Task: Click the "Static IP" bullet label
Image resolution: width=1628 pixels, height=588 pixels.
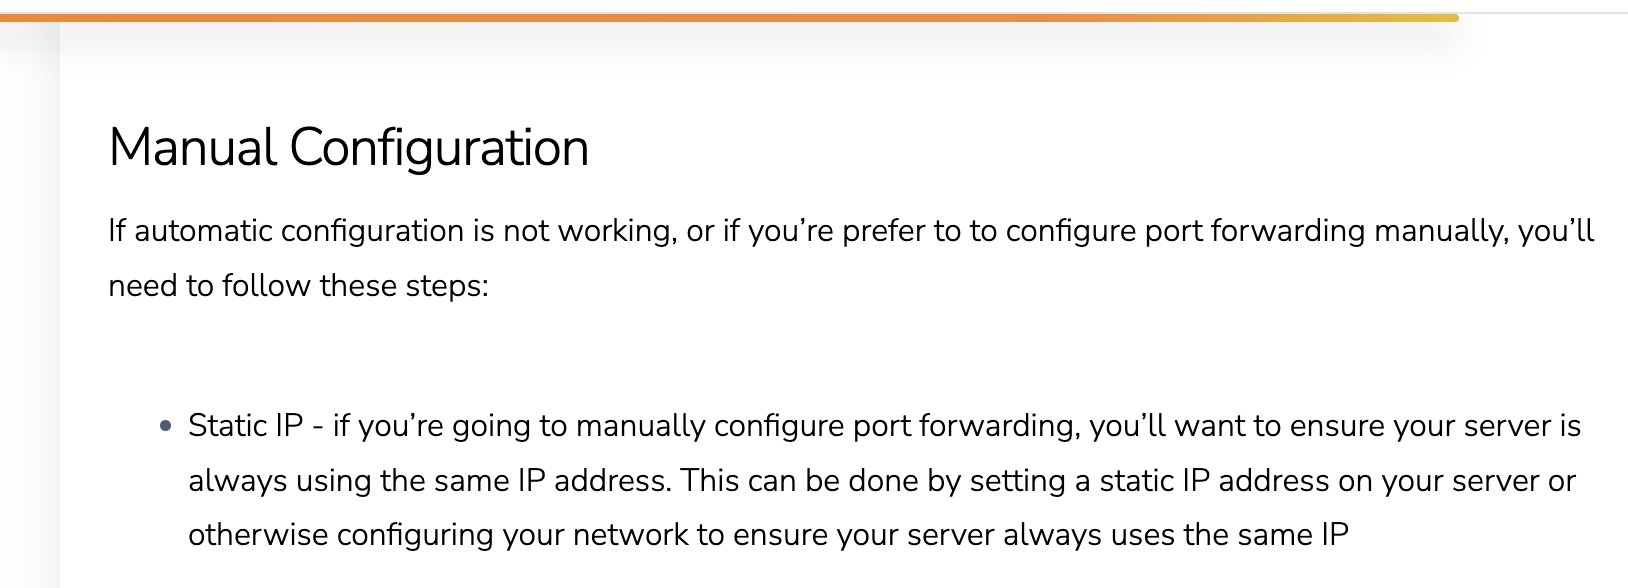Action: click(x=245, y=426)
